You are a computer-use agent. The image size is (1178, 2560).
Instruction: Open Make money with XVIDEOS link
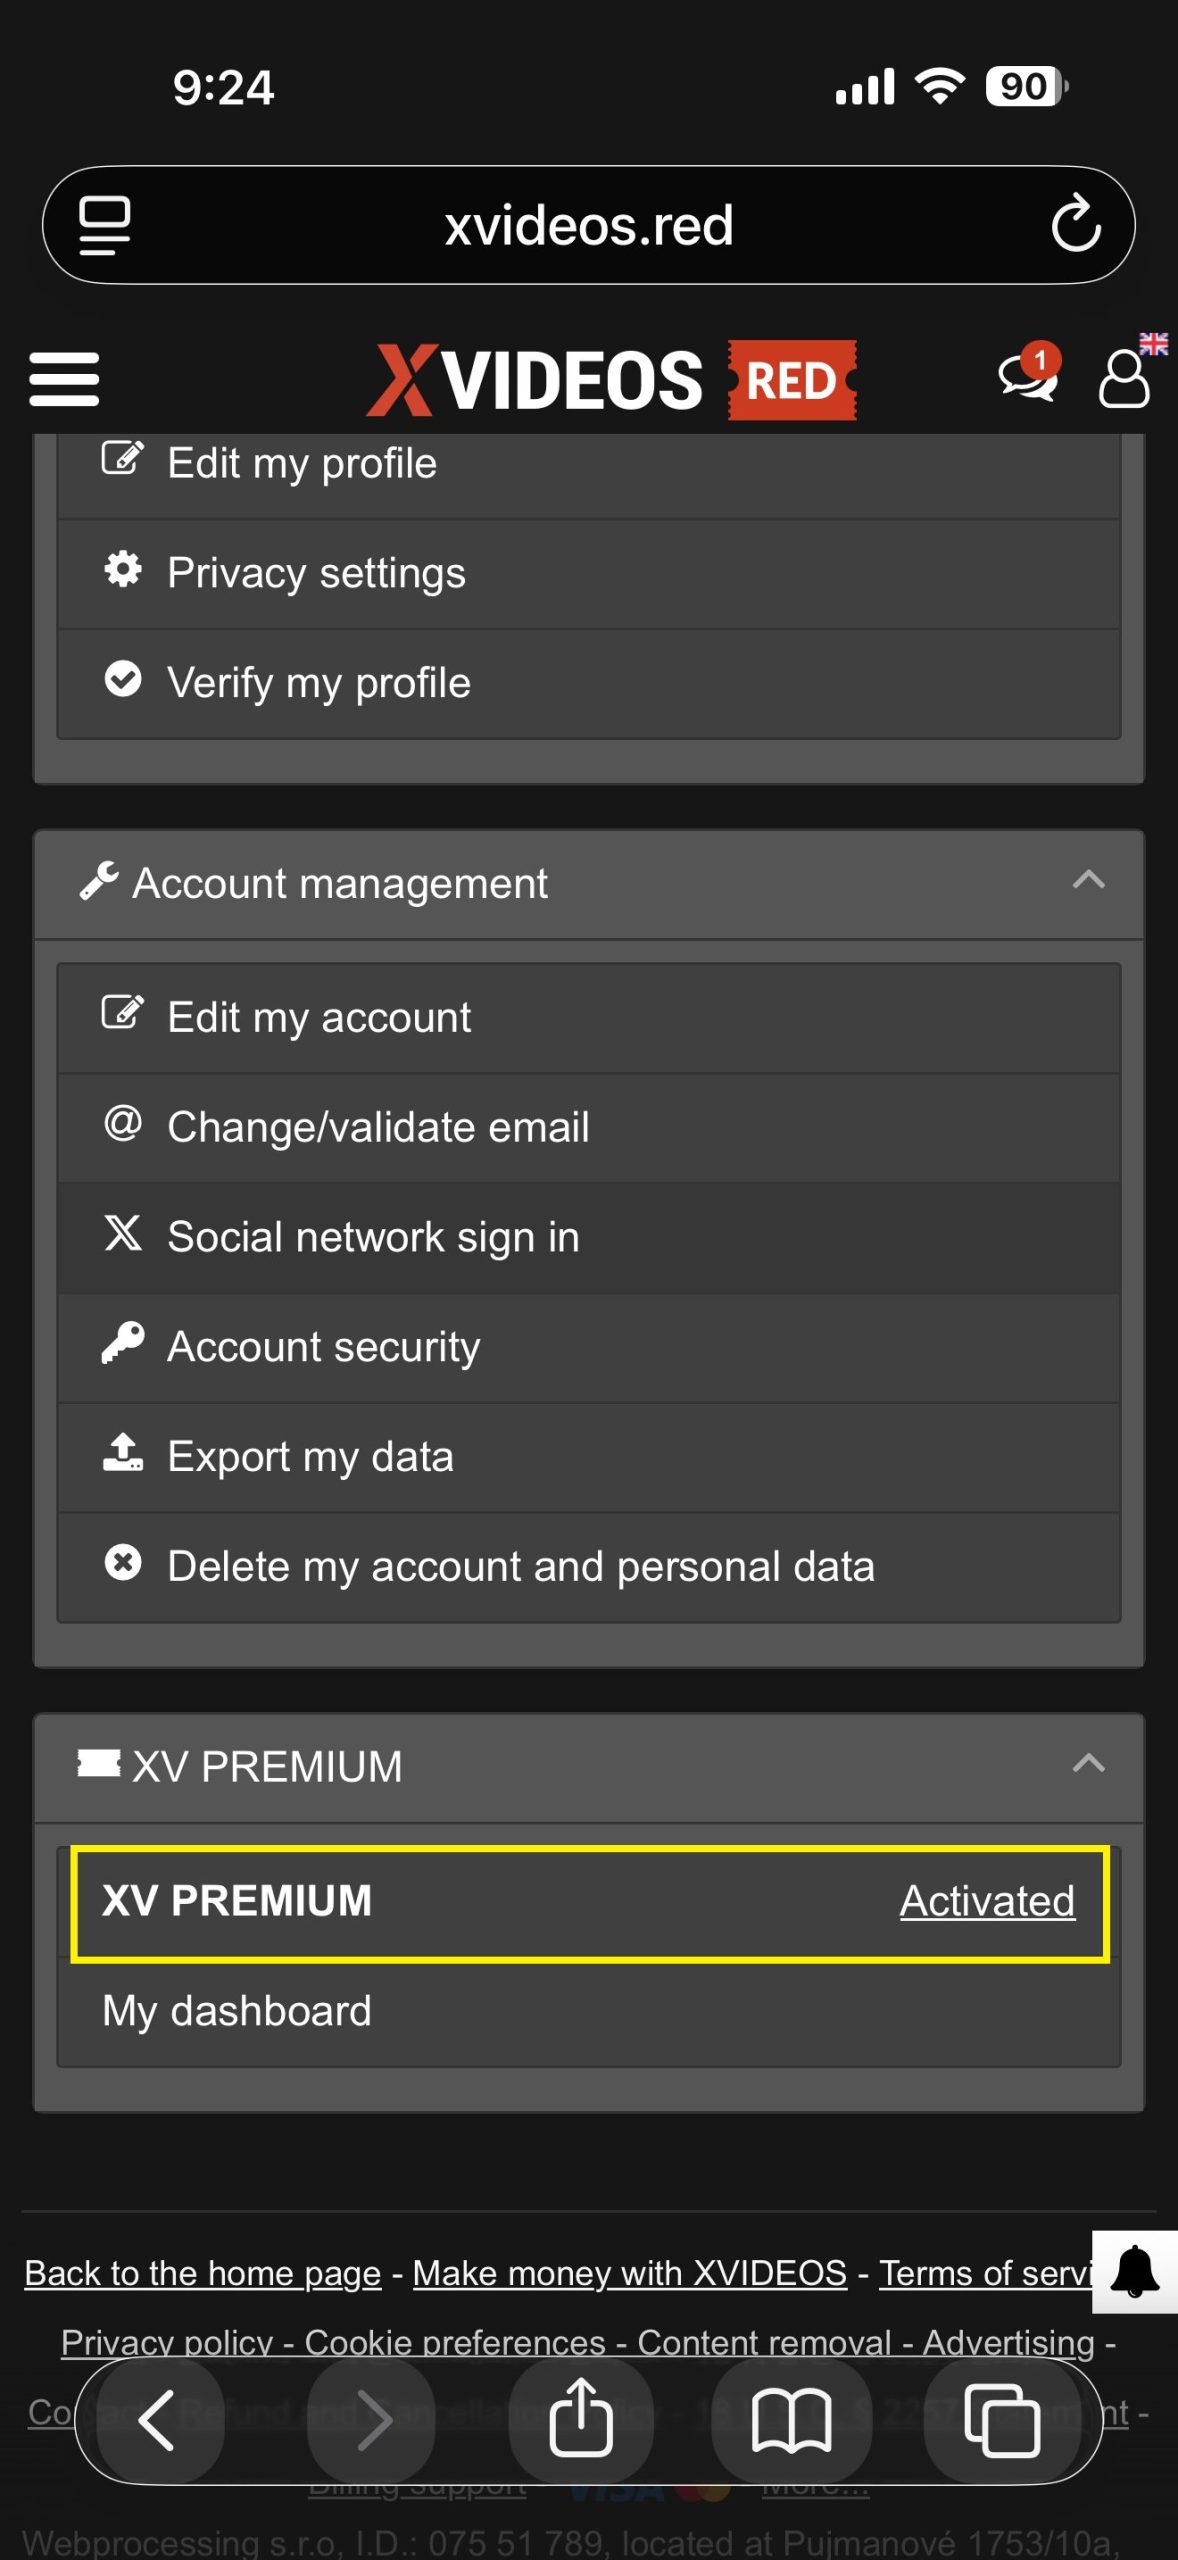[630, 2273]
